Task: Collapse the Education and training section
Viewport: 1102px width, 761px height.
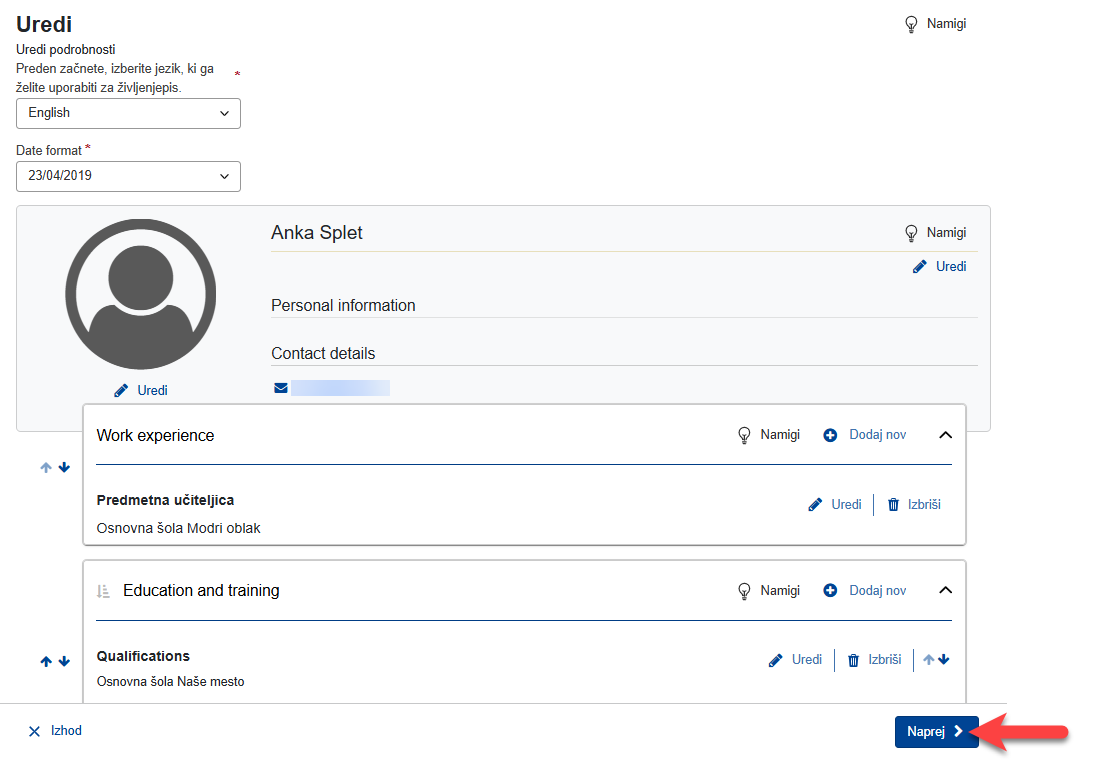Action: [945, 591]
